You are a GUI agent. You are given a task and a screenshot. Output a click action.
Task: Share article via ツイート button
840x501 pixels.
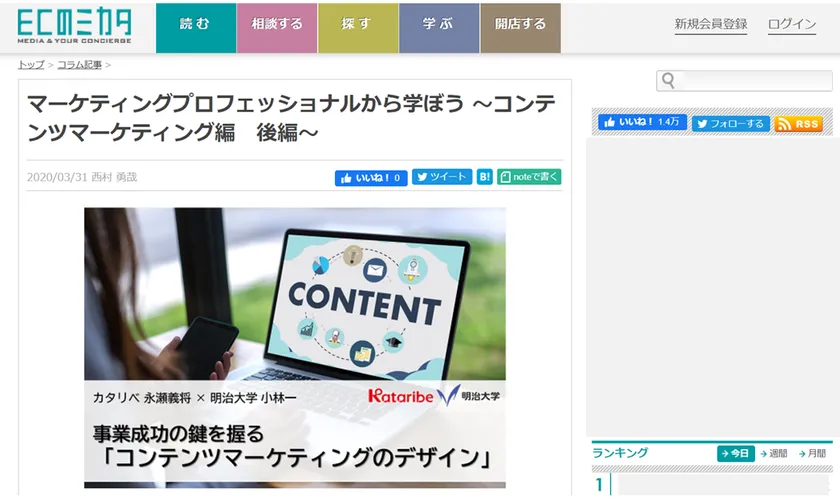coord(441,177)
